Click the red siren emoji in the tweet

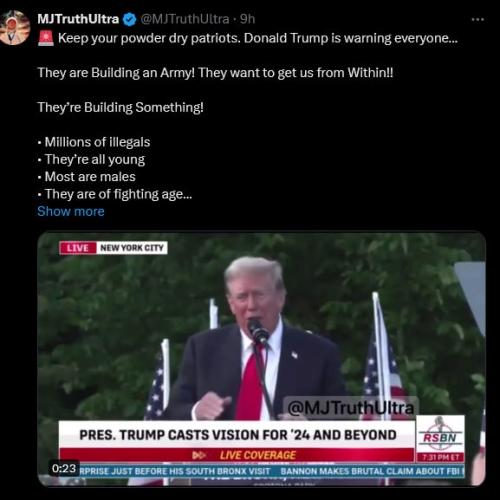pos(46,38)
